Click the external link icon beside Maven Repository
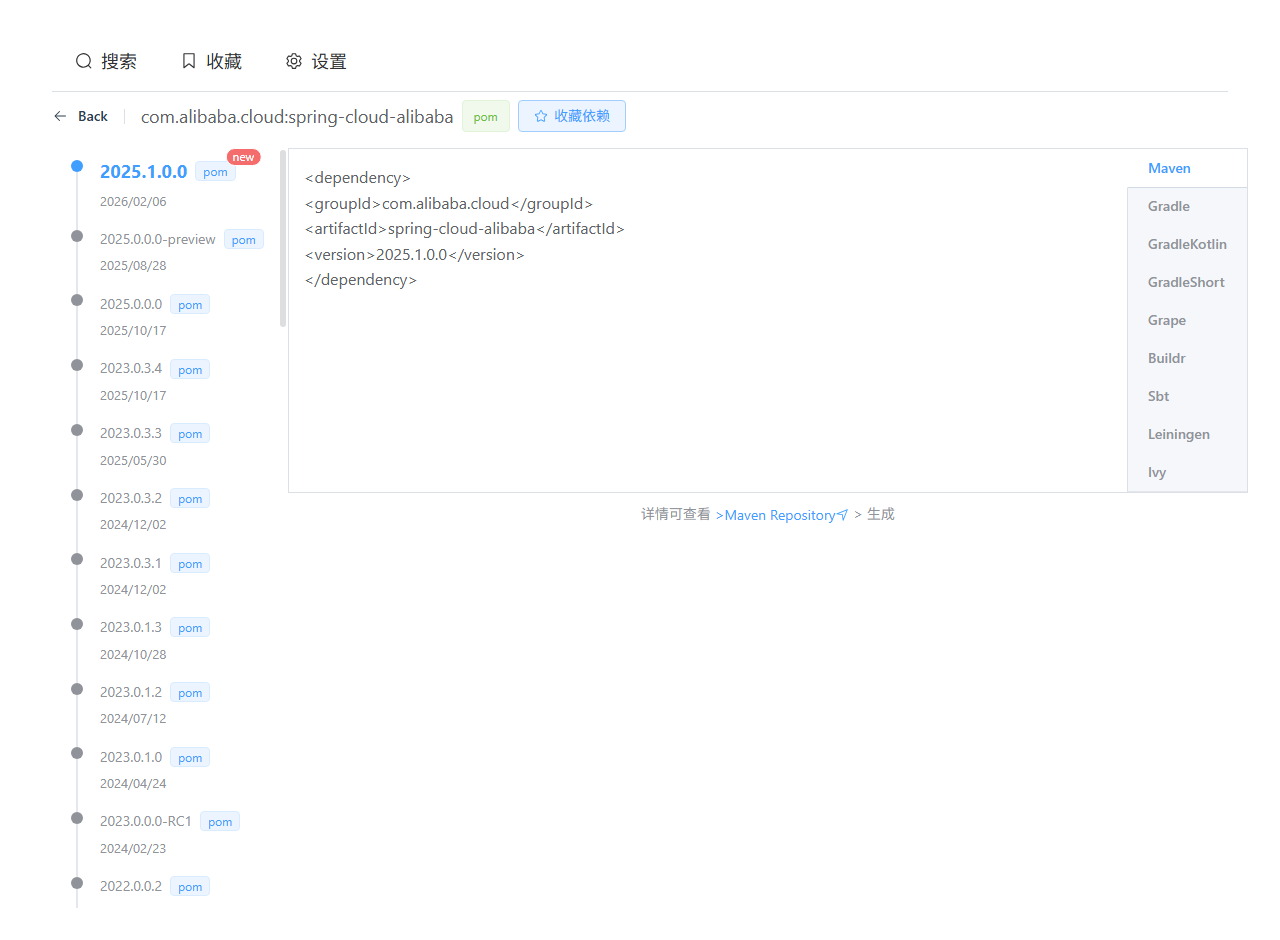The image size is (1280, 940). click(x=842, y=515)
